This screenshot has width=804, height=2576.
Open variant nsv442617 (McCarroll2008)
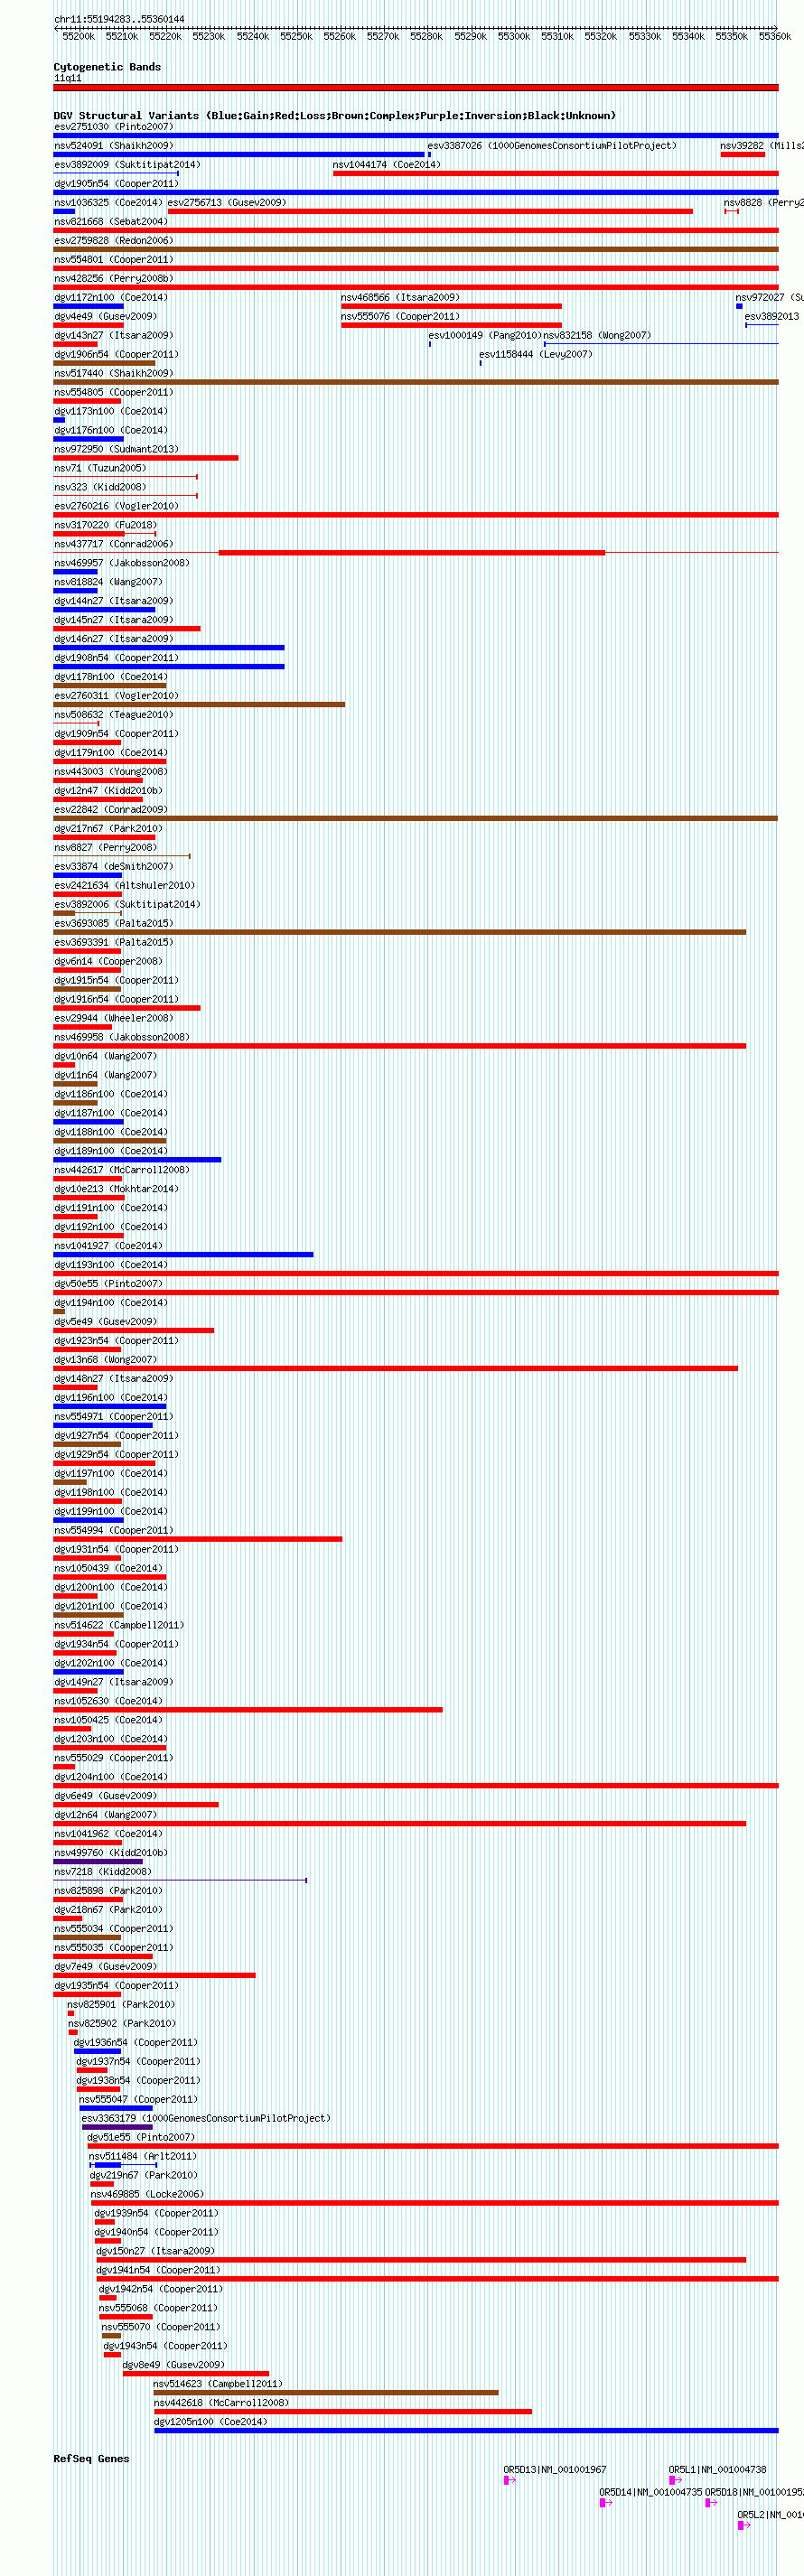tap(122, 1170)
